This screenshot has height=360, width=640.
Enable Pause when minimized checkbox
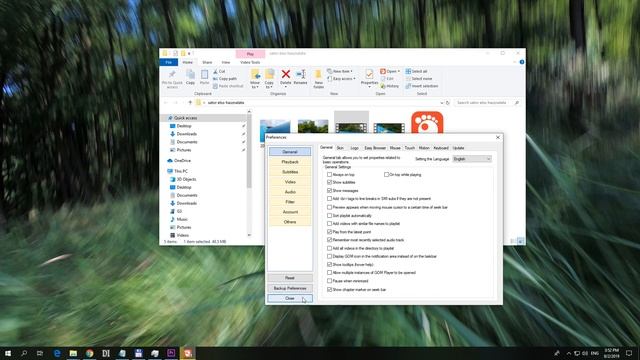[x=329, y=281]
